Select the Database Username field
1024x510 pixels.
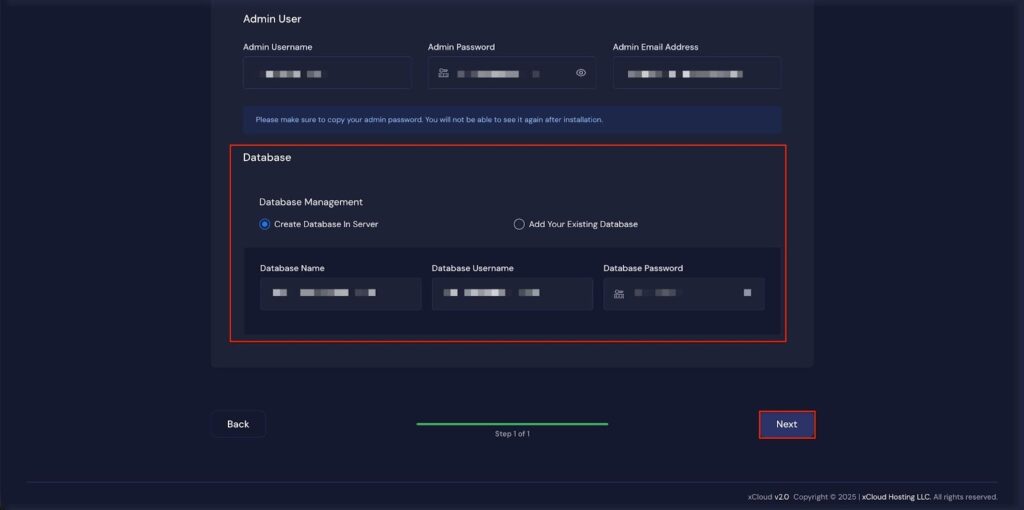(512, 294)
